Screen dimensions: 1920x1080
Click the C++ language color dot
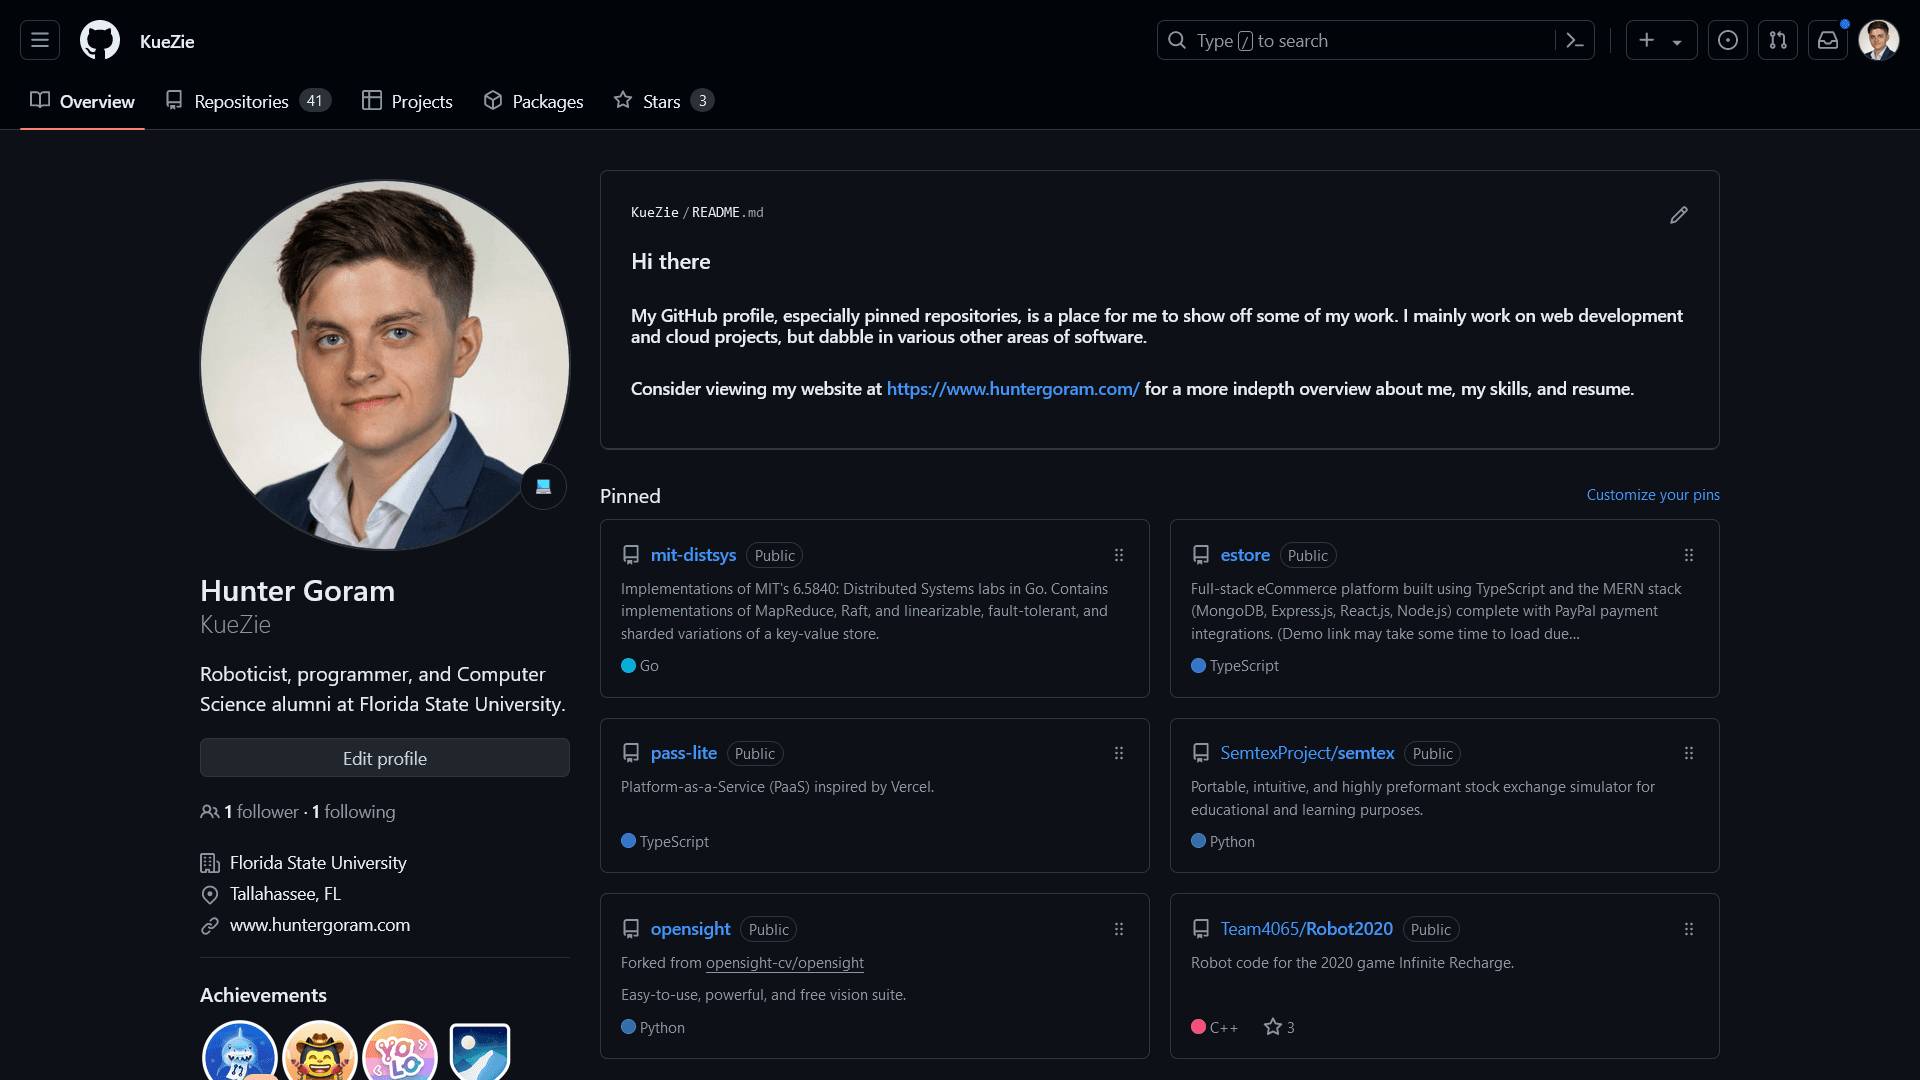pos(1198,1027)
